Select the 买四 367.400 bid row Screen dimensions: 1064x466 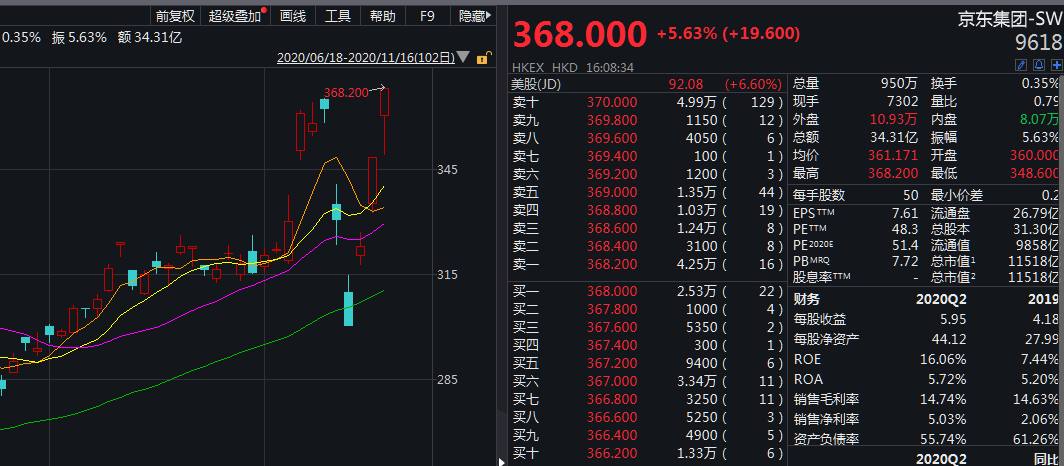(x=647, y=345)
